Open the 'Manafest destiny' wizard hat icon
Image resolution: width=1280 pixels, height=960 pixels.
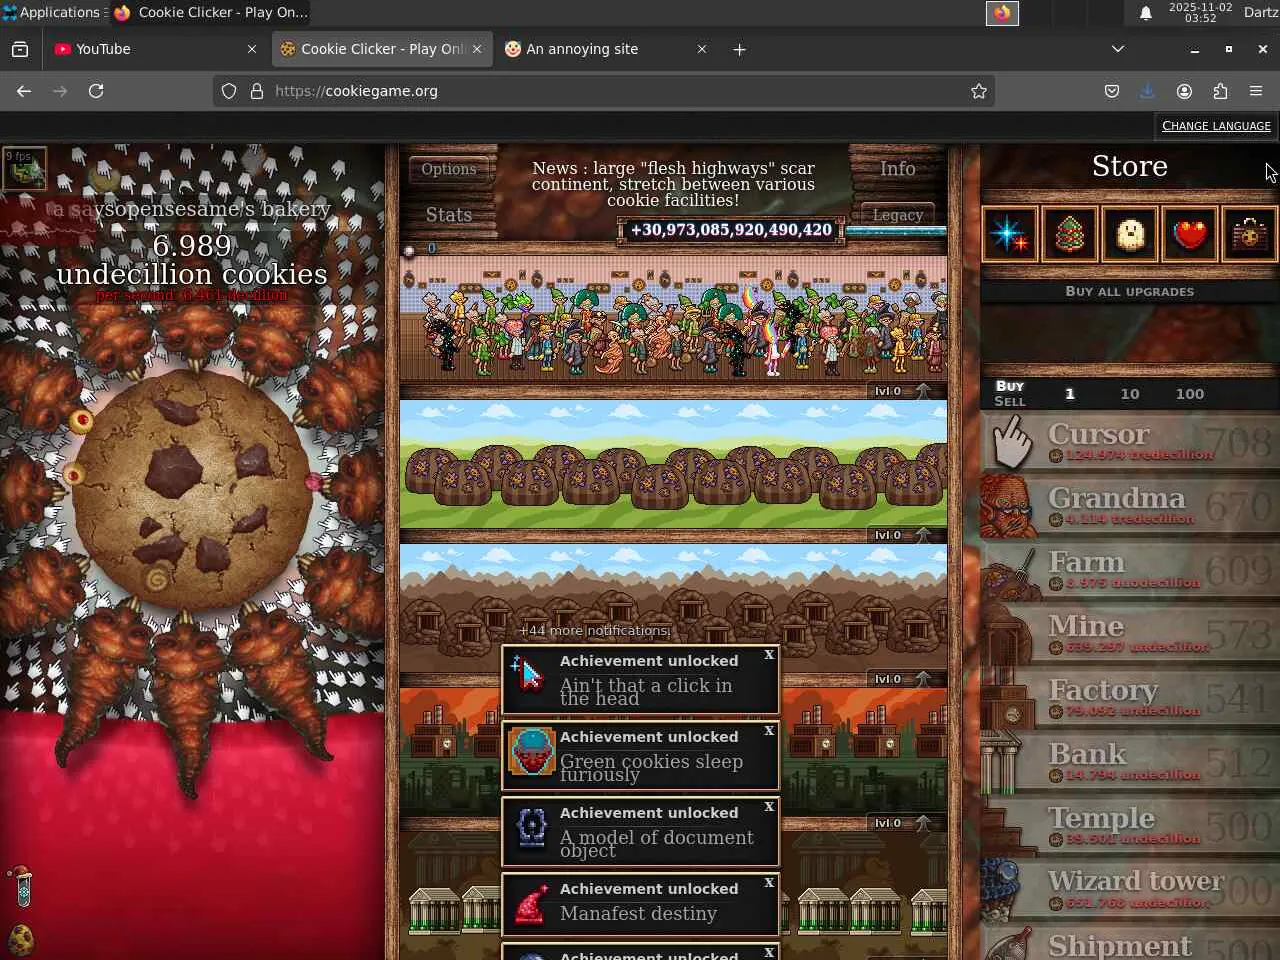coord(532,905)
